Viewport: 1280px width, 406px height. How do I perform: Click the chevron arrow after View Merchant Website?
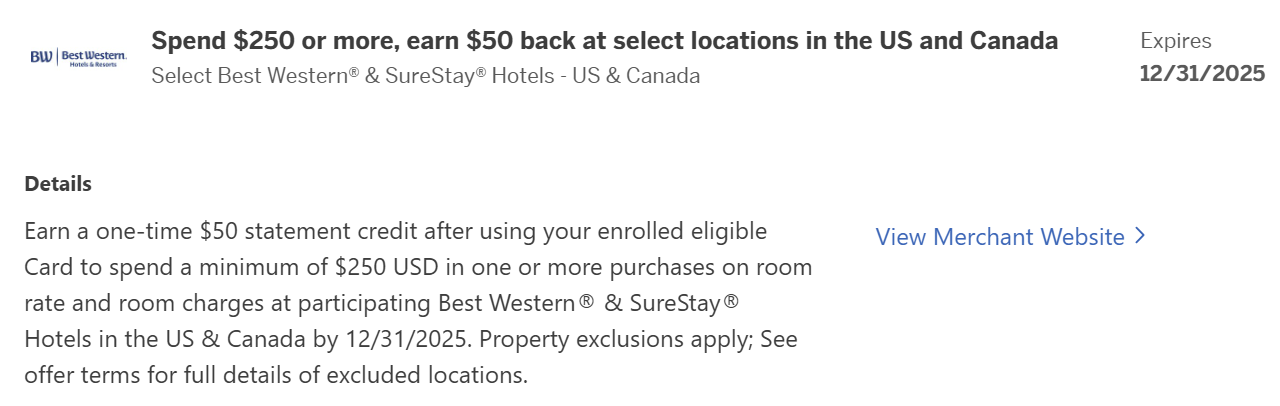pyautogui.click(x=1140, y=237)
